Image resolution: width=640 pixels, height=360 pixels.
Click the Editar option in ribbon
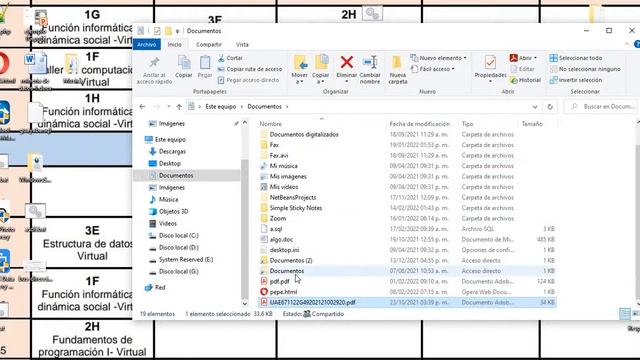[522, 69]
